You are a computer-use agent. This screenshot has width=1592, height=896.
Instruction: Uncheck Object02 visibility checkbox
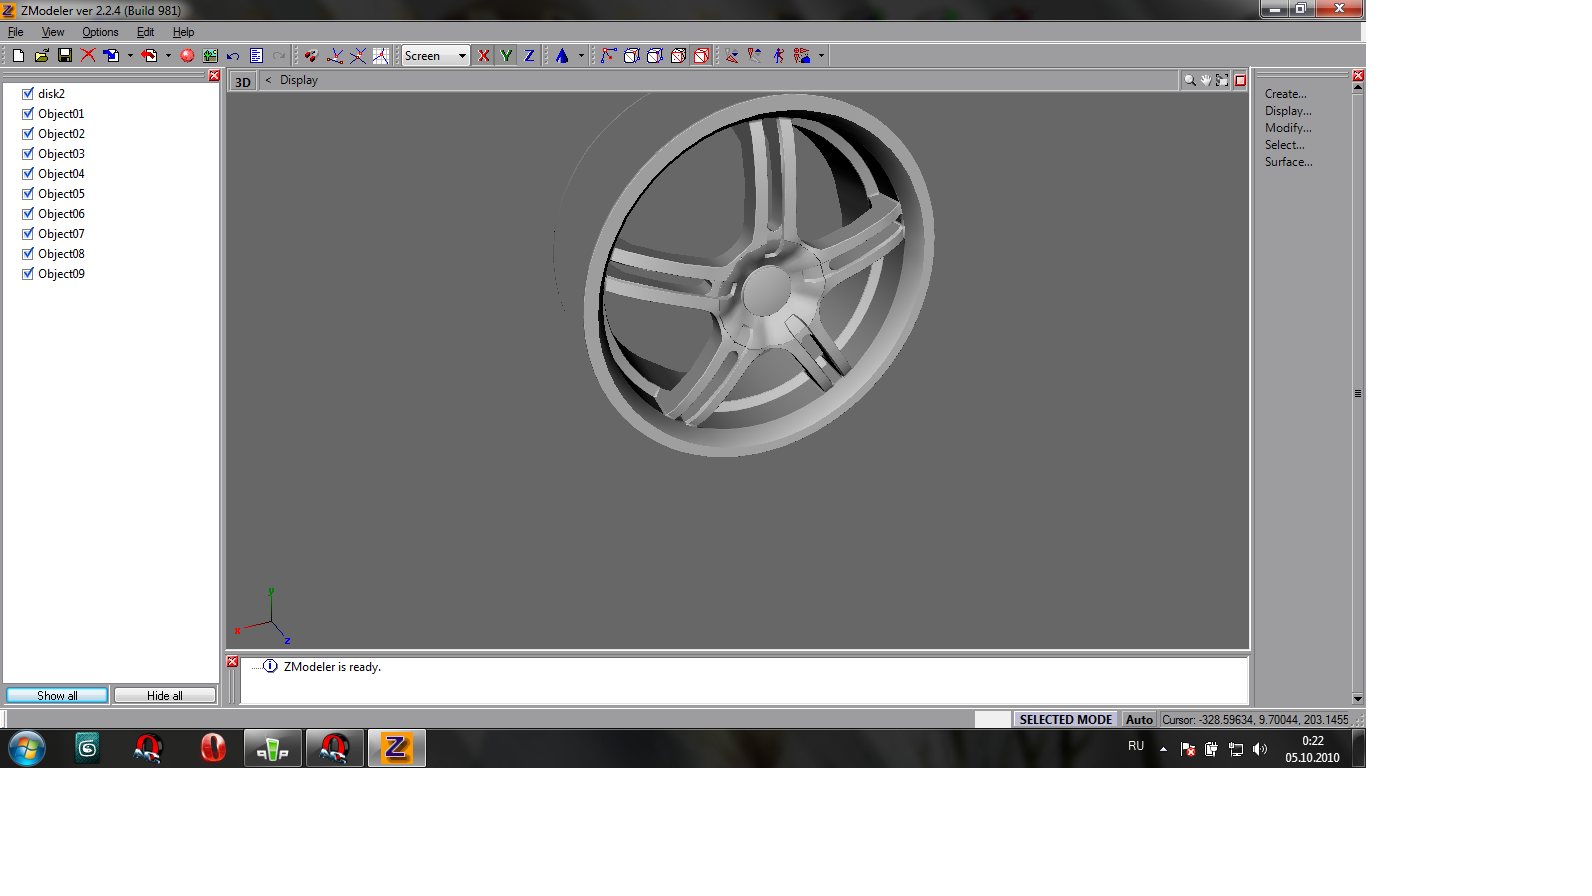point(28,133)
